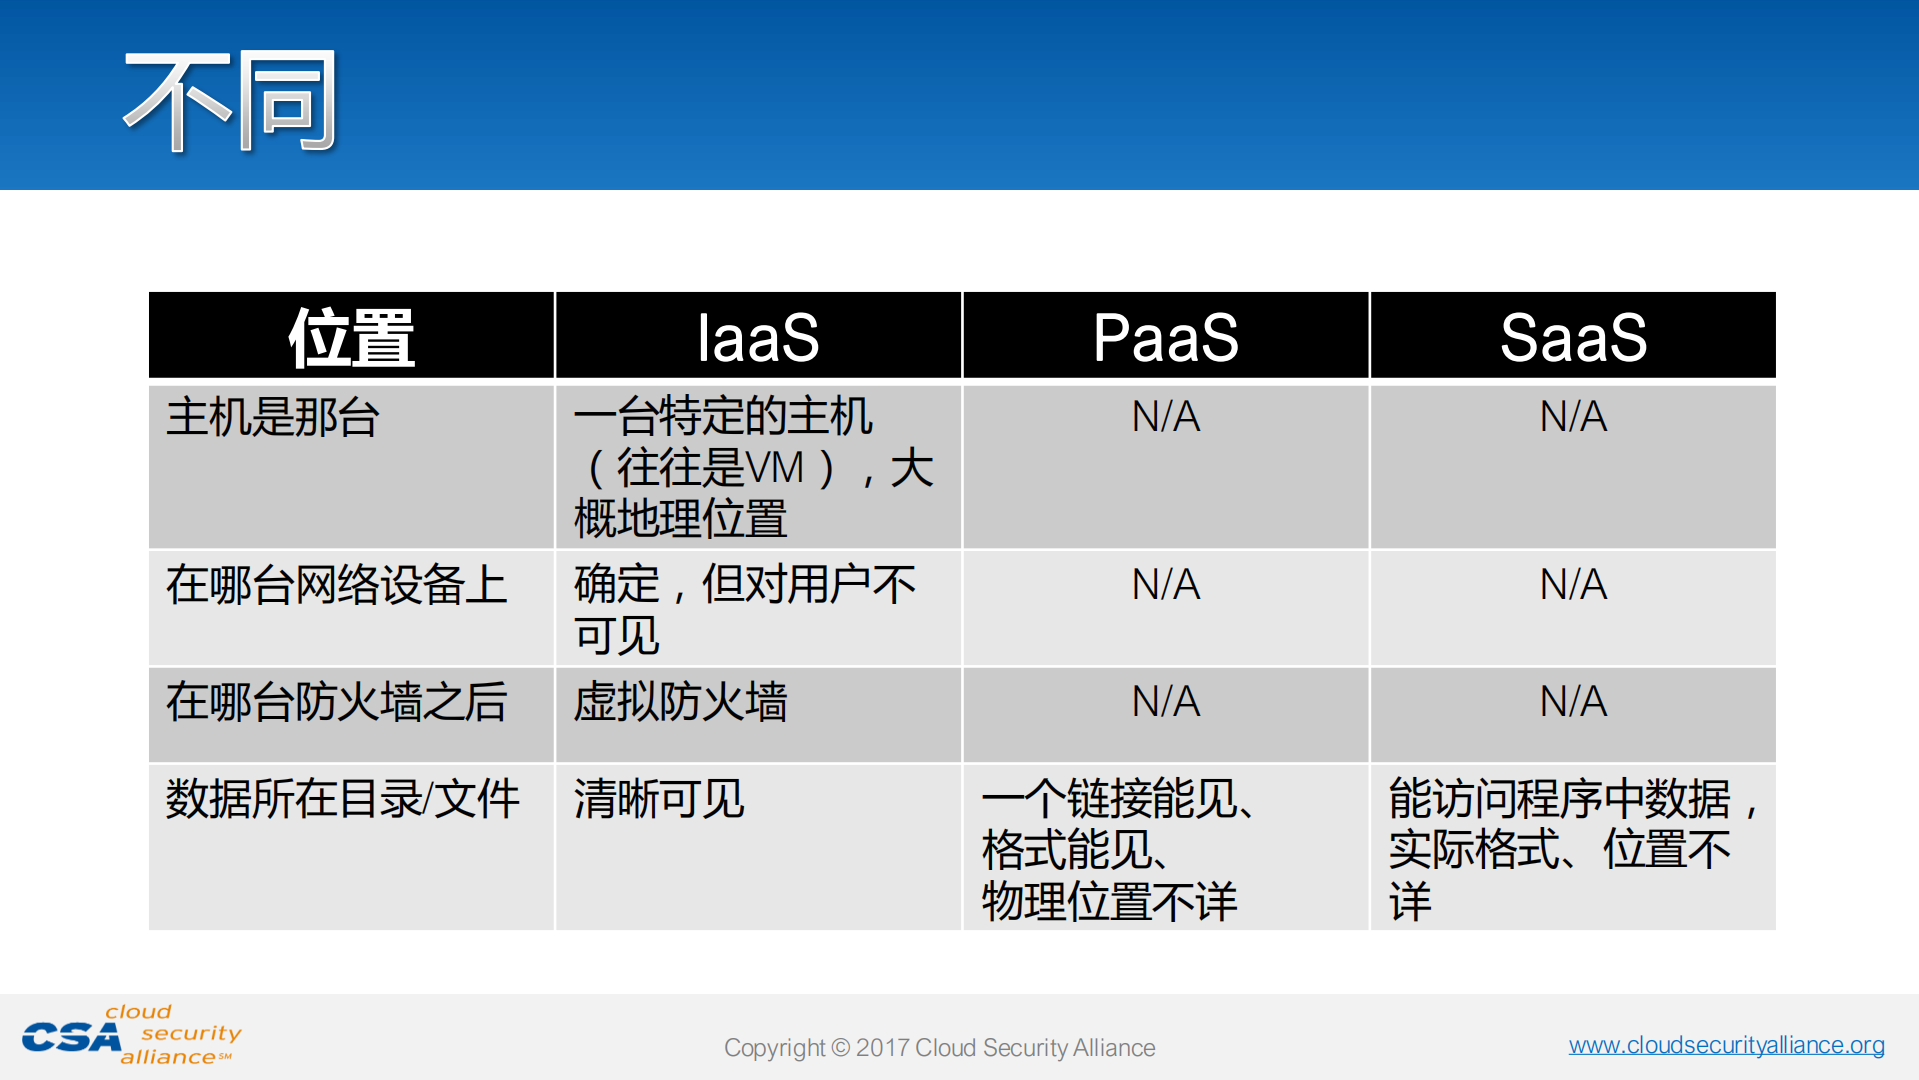Click the cell starting with 能访问程序中数据
1919x1080 pixels.
pyautogui.click(x=1570, y=800)
